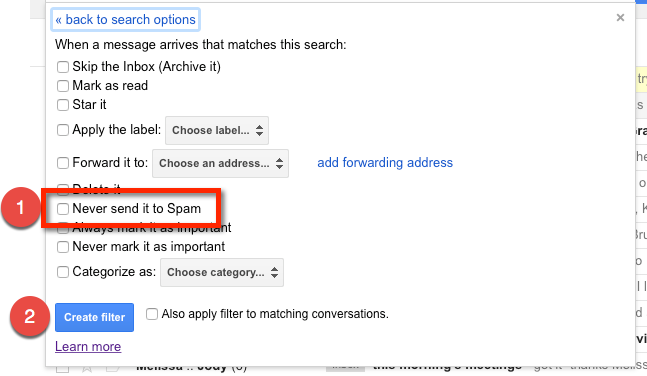Toggle 'Apply the label' checkbox
The width and height of the screenshot is (647, 376).
63,130
